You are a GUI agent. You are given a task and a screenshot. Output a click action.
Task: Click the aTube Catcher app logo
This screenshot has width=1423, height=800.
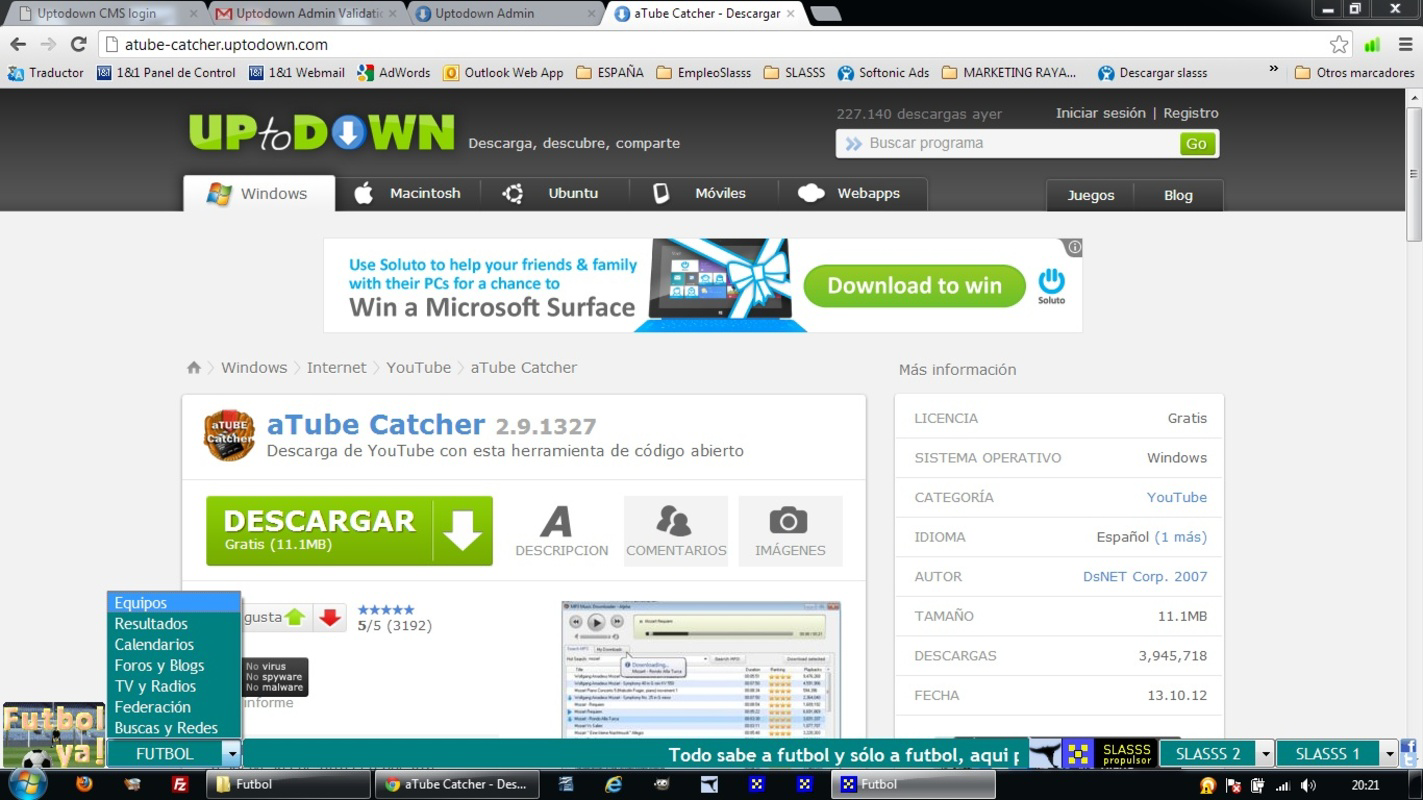(x=229, y=435)
